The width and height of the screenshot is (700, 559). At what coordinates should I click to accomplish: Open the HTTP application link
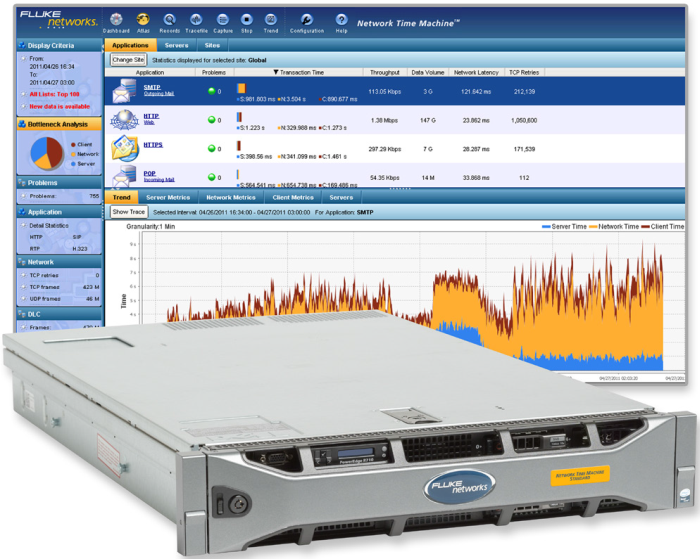[x=151, y=116]
